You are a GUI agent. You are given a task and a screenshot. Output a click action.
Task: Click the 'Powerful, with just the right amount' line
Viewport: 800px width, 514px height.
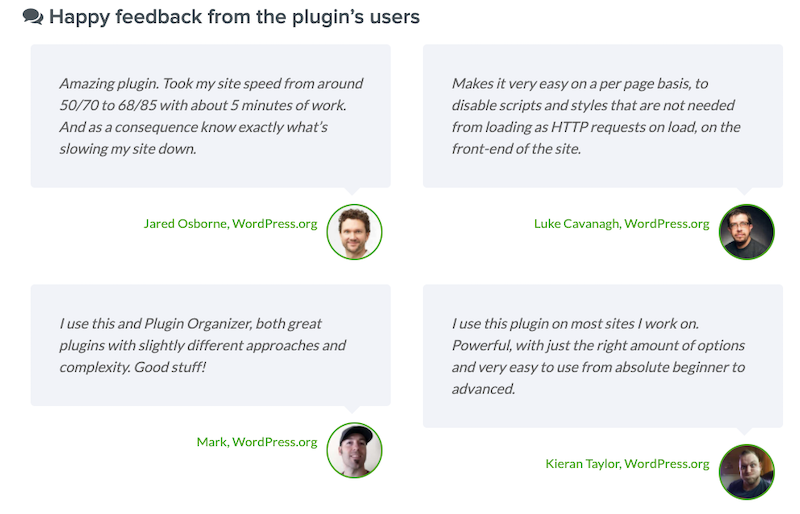pyautogui.click(x=598, y=346)
